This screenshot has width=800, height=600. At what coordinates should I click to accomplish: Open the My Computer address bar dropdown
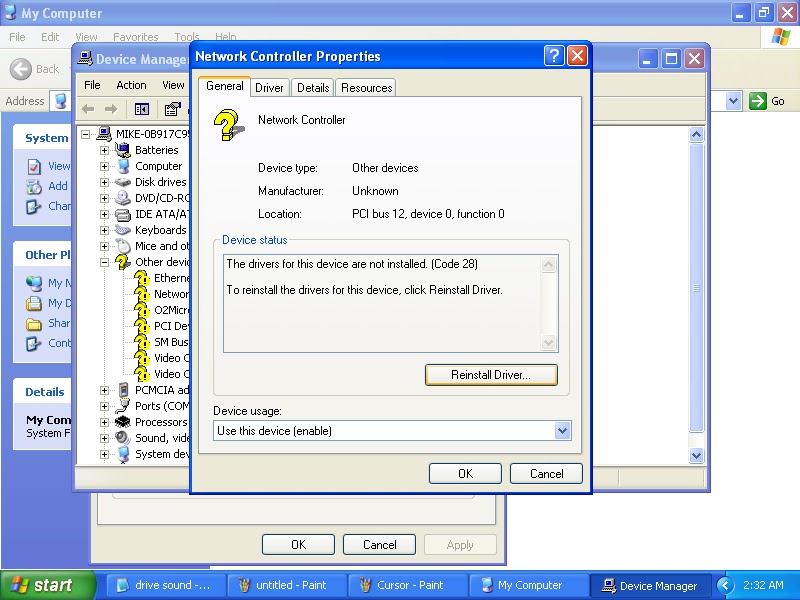[x=733, y=101]
